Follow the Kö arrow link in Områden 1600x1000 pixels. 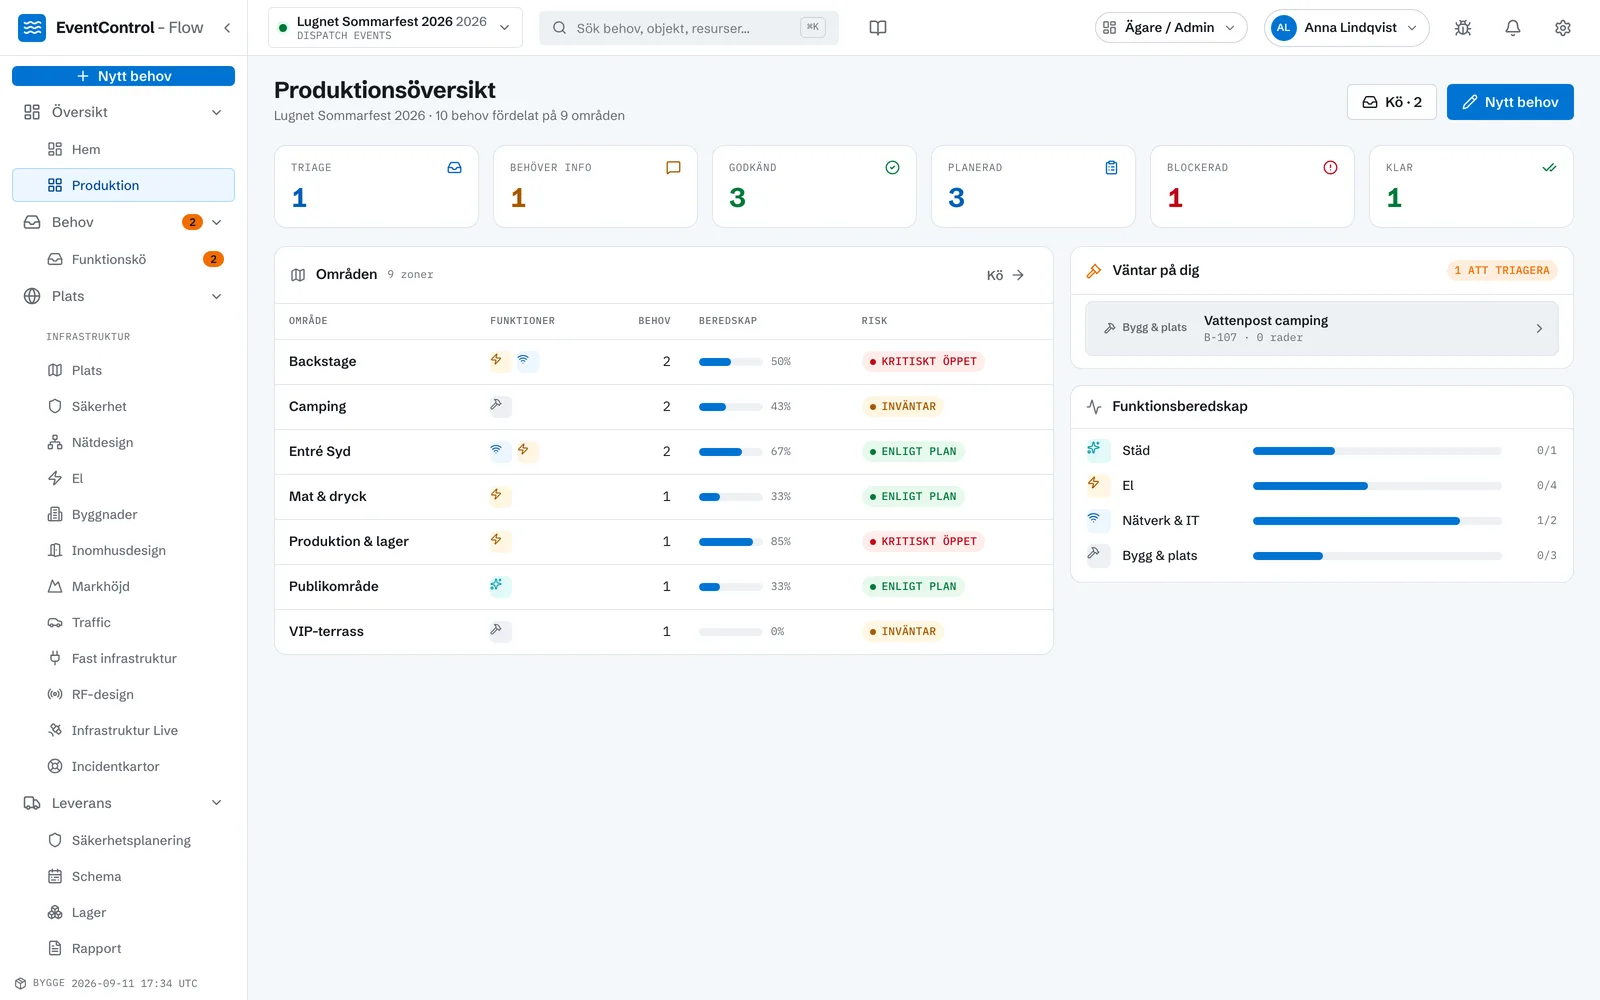pos(1006,275)
